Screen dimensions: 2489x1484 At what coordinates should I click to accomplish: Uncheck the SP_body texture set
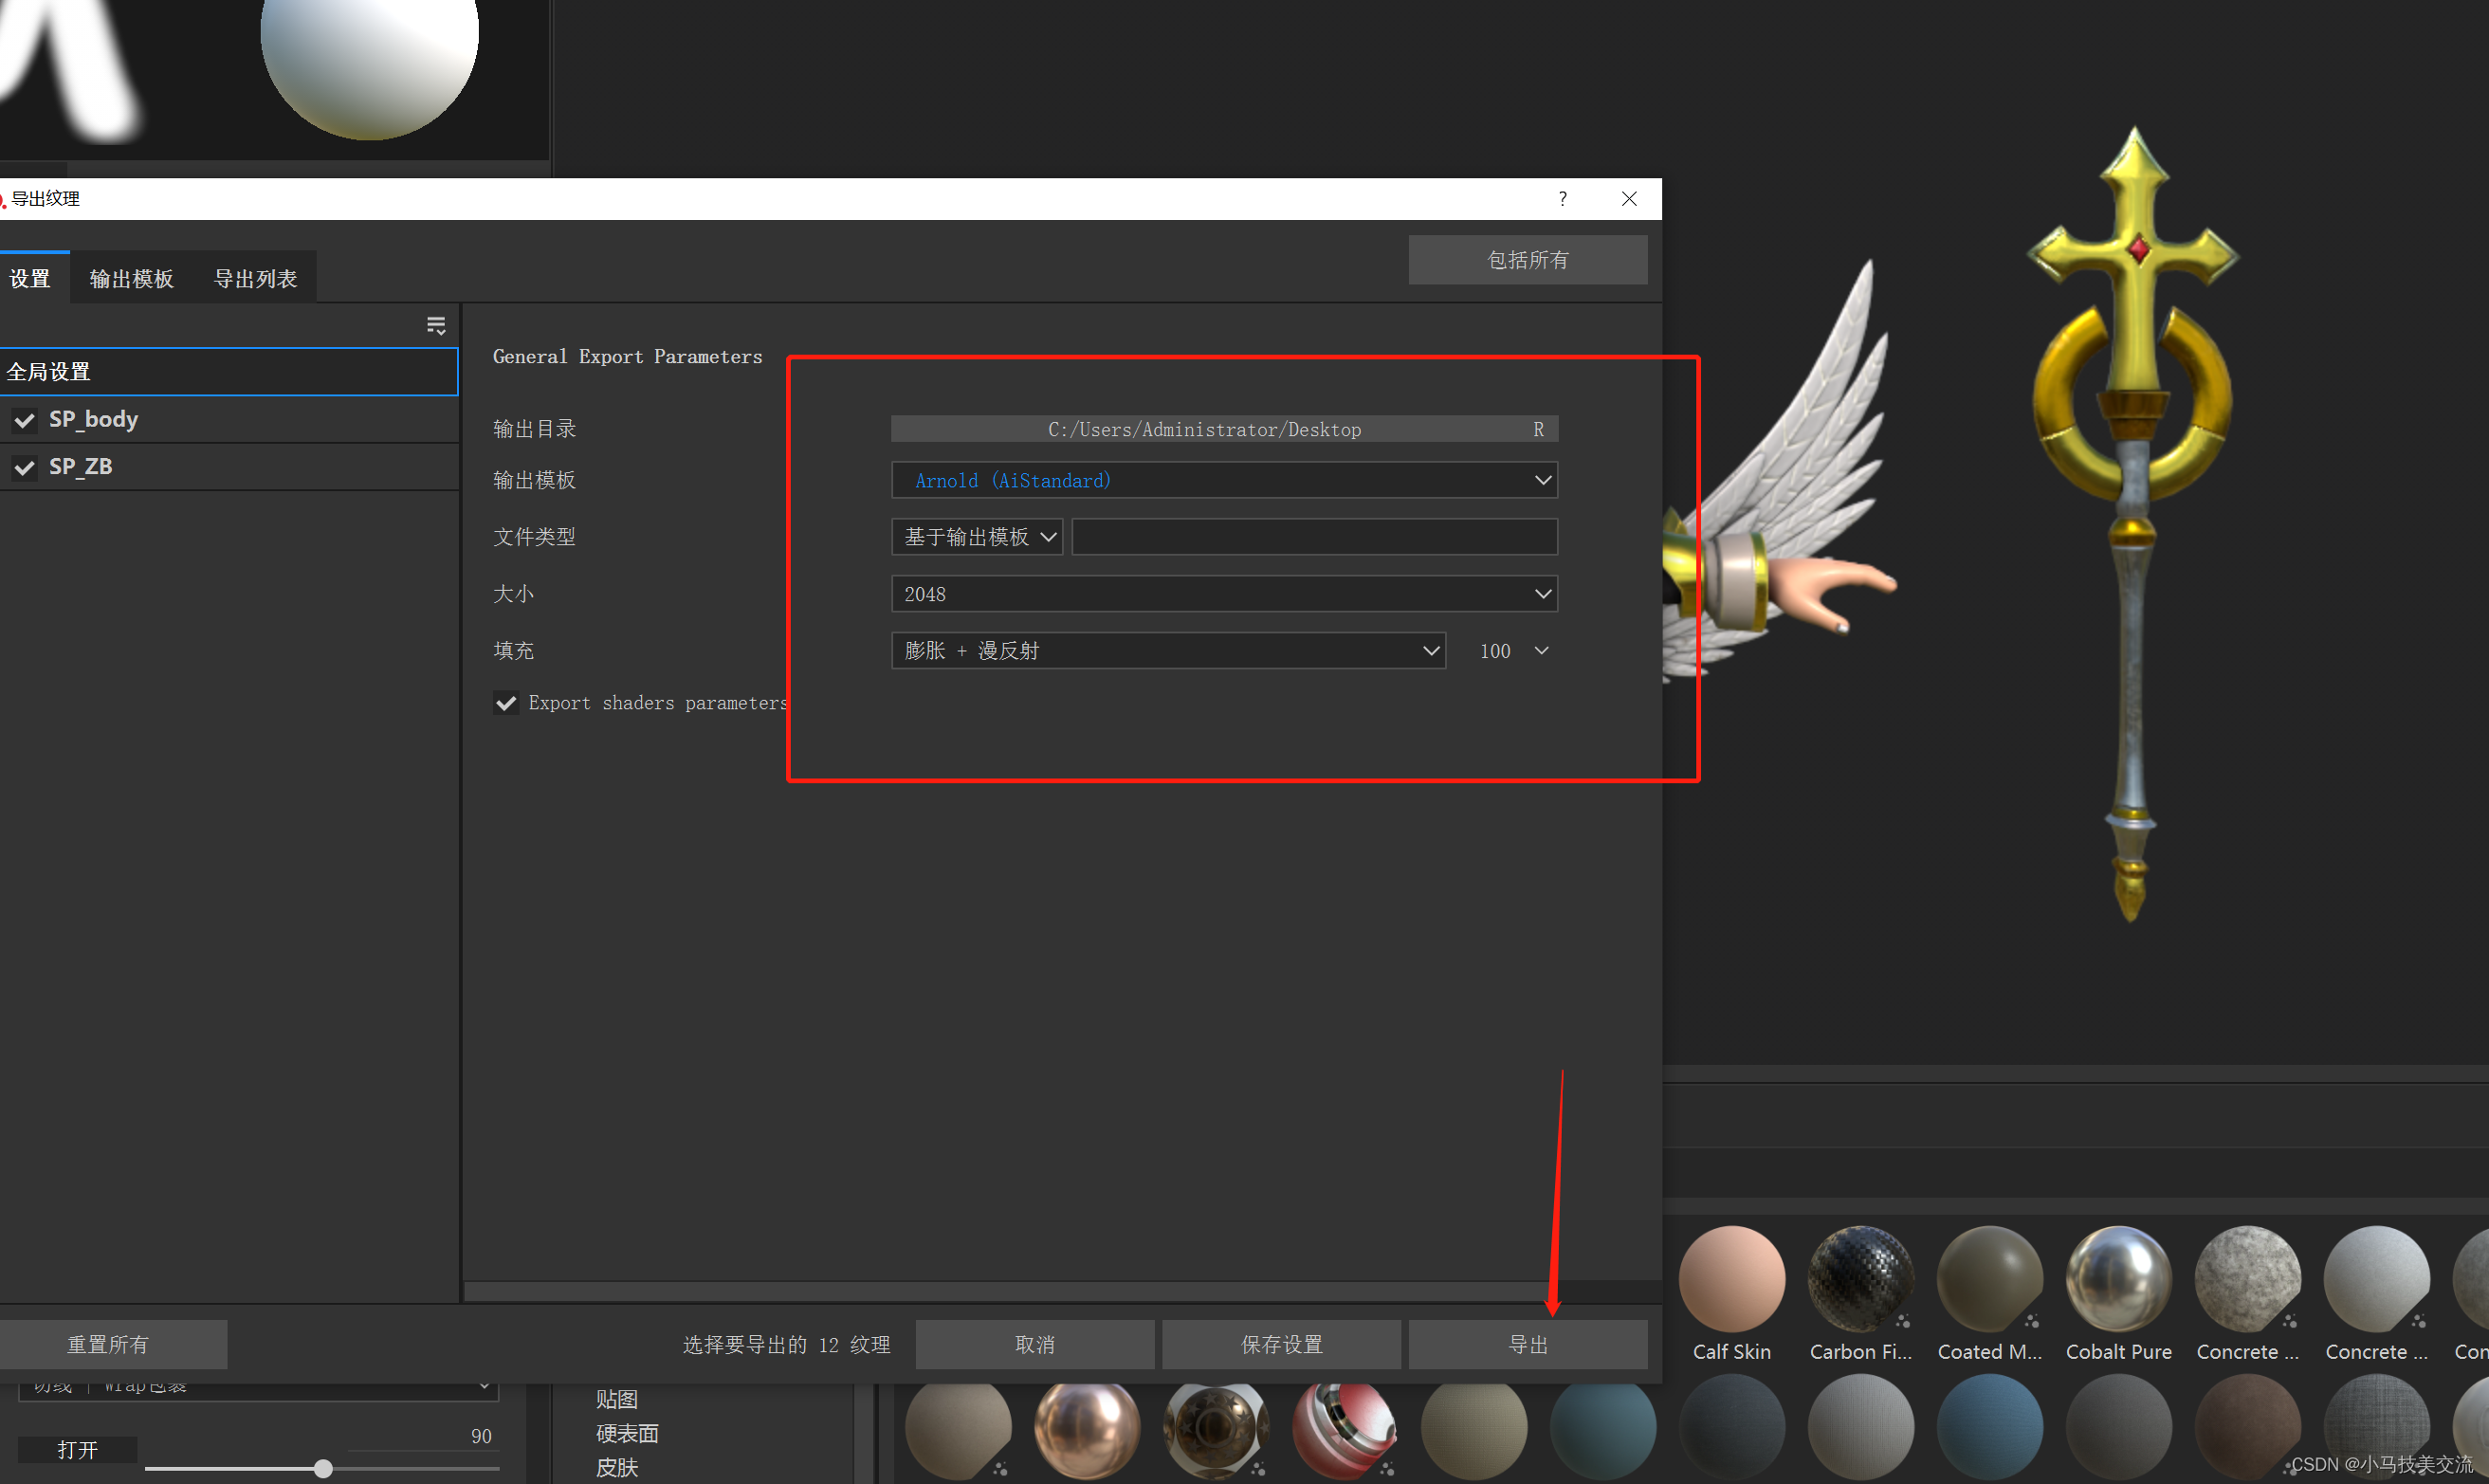point(24,420)
